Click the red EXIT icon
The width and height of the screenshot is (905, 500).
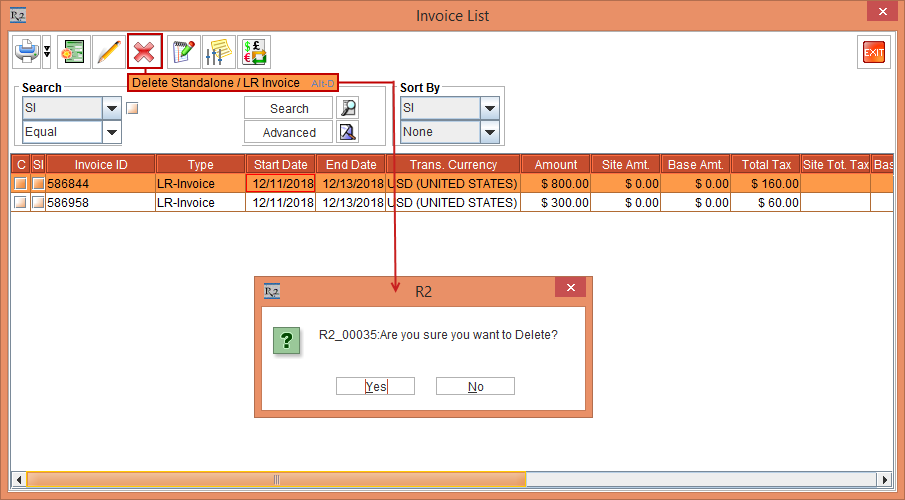click(874, 52)
